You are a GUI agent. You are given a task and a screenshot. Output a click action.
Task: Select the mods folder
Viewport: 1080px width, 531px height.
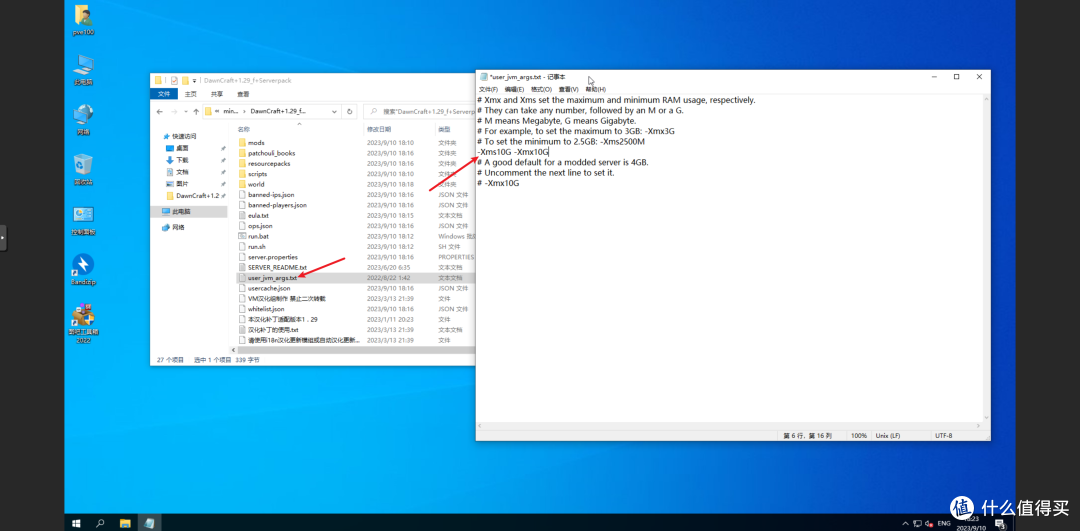point(256,143)
